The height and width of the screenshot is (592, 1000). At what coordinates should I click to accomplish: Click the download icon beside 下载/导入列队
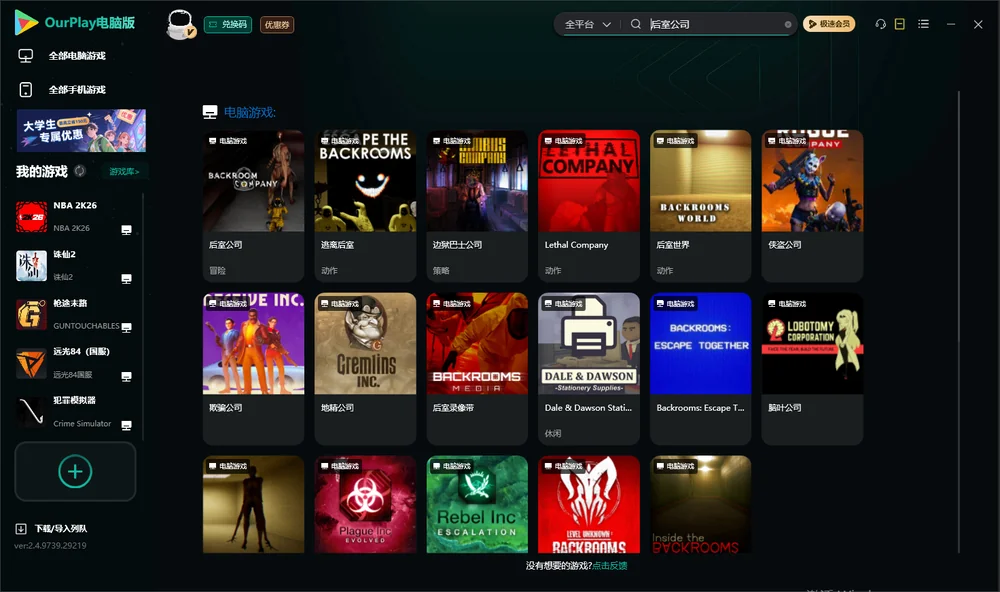(x=20, y=529)
